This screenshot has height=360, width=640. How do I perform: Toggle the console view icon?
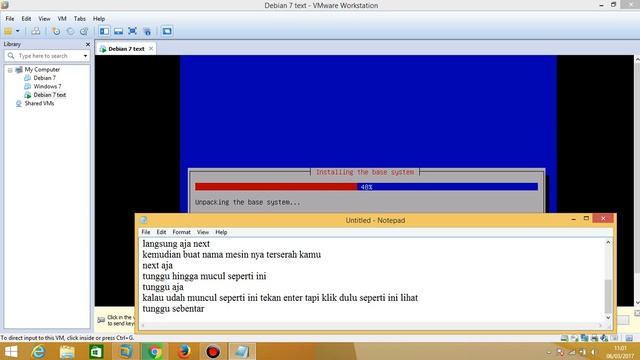point(167,31)
